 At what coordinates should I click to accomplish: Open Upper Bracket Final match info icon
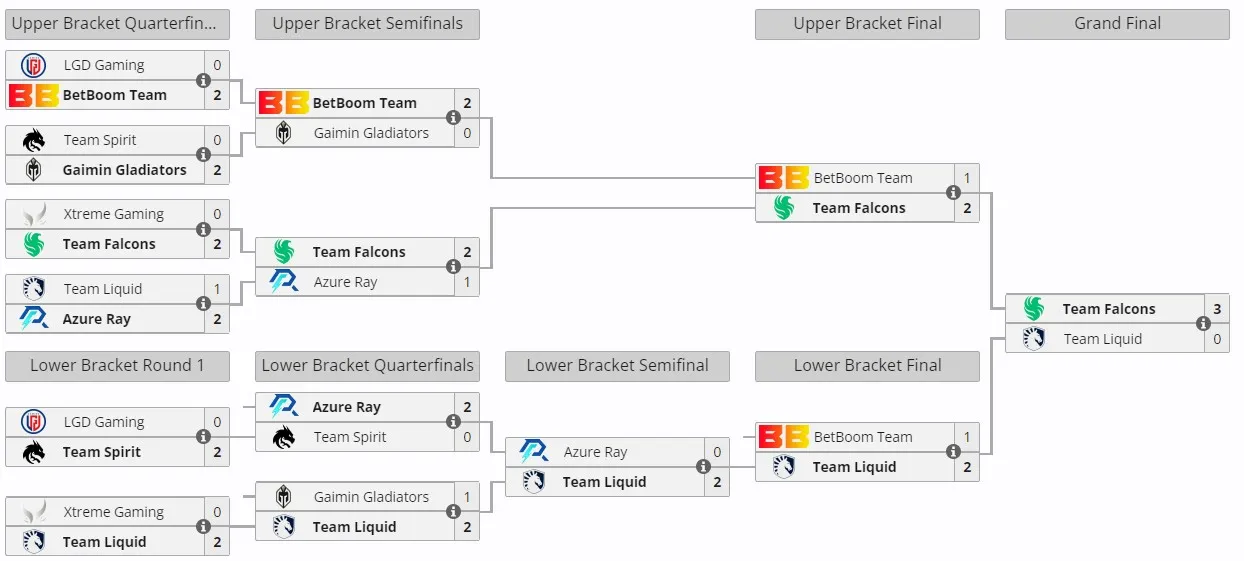click(x=953, y=193)
